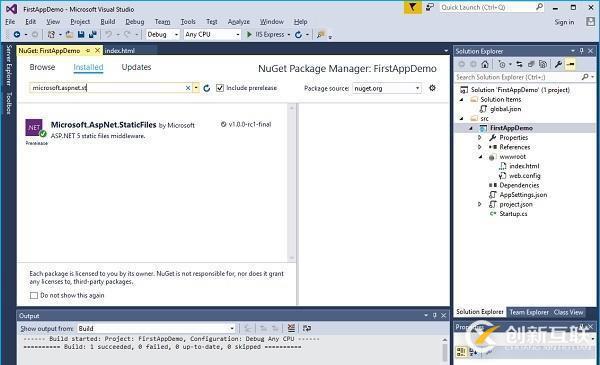Click the Clear All icon in Output toolbar
This screenshot has height=365, width=600.
[291, 328]
